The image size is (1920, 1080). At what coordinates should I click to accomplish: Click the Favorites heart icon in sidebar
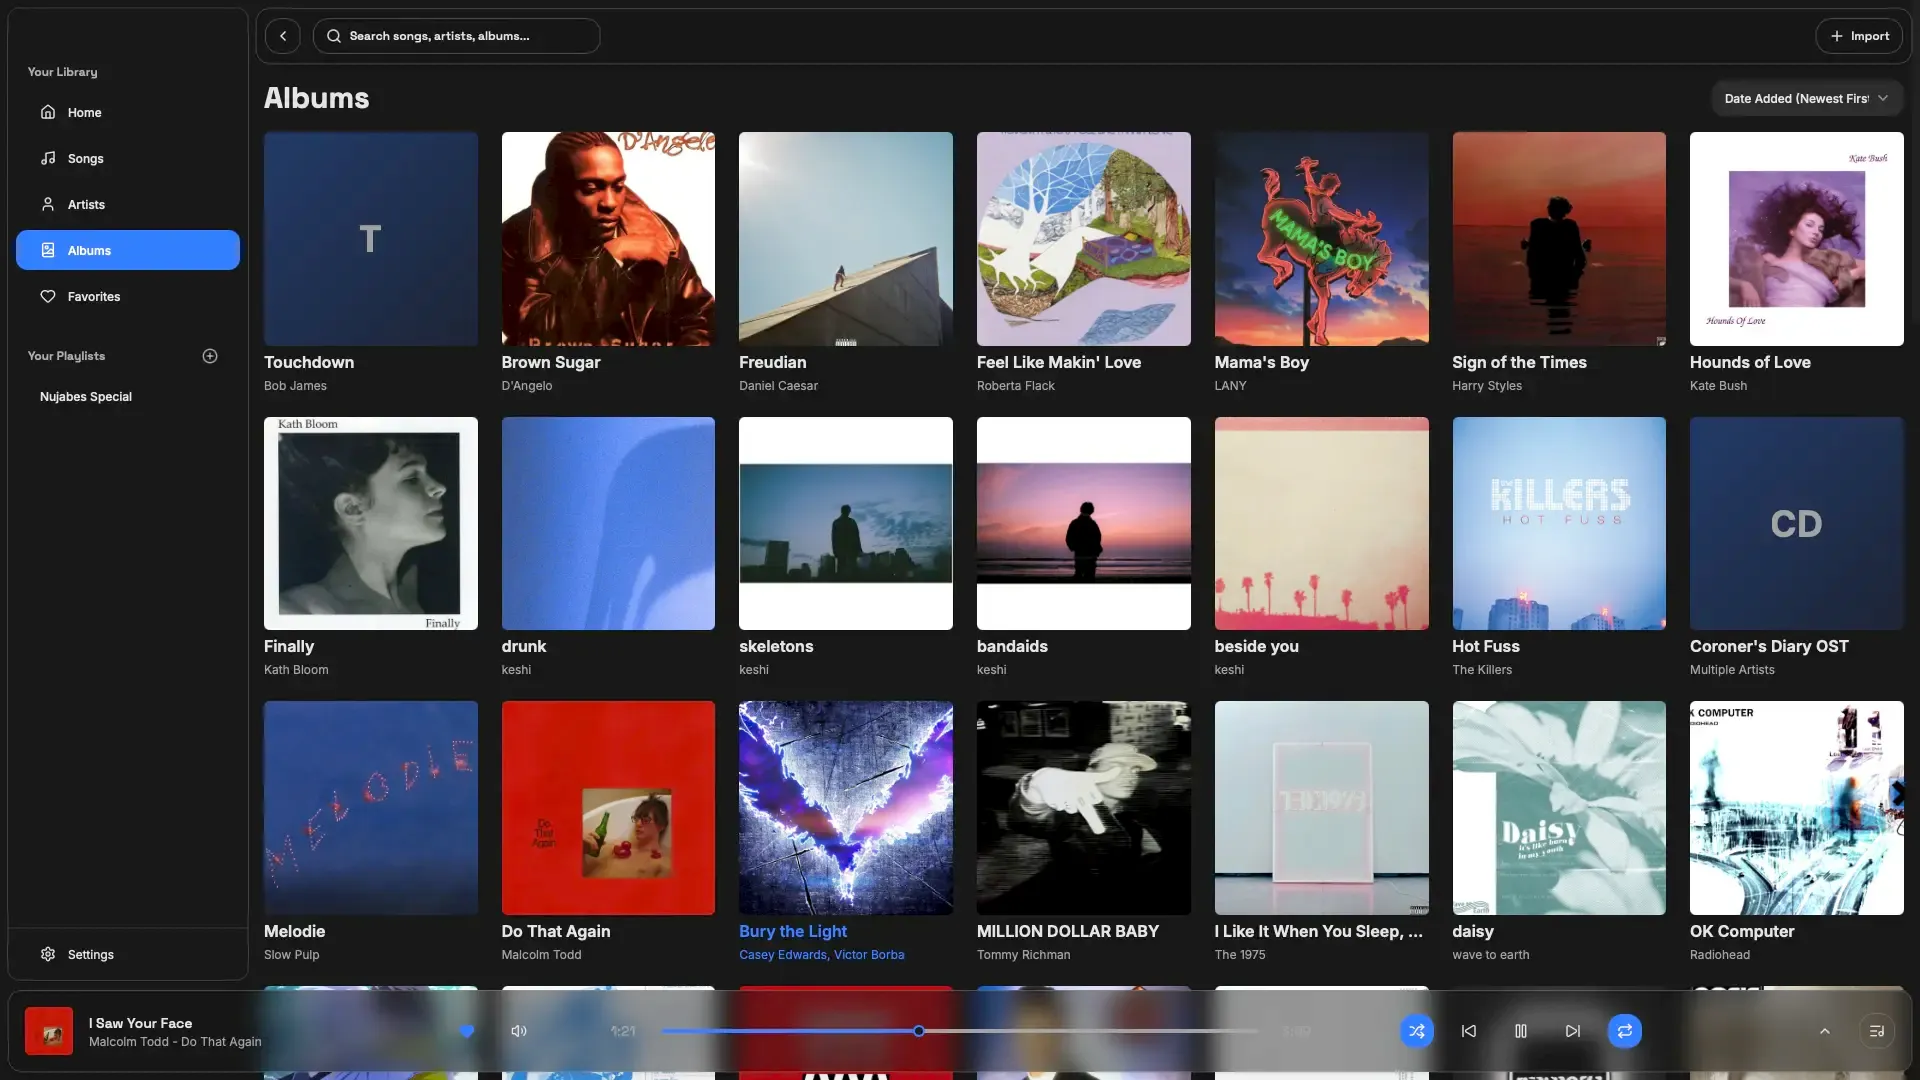48,296
